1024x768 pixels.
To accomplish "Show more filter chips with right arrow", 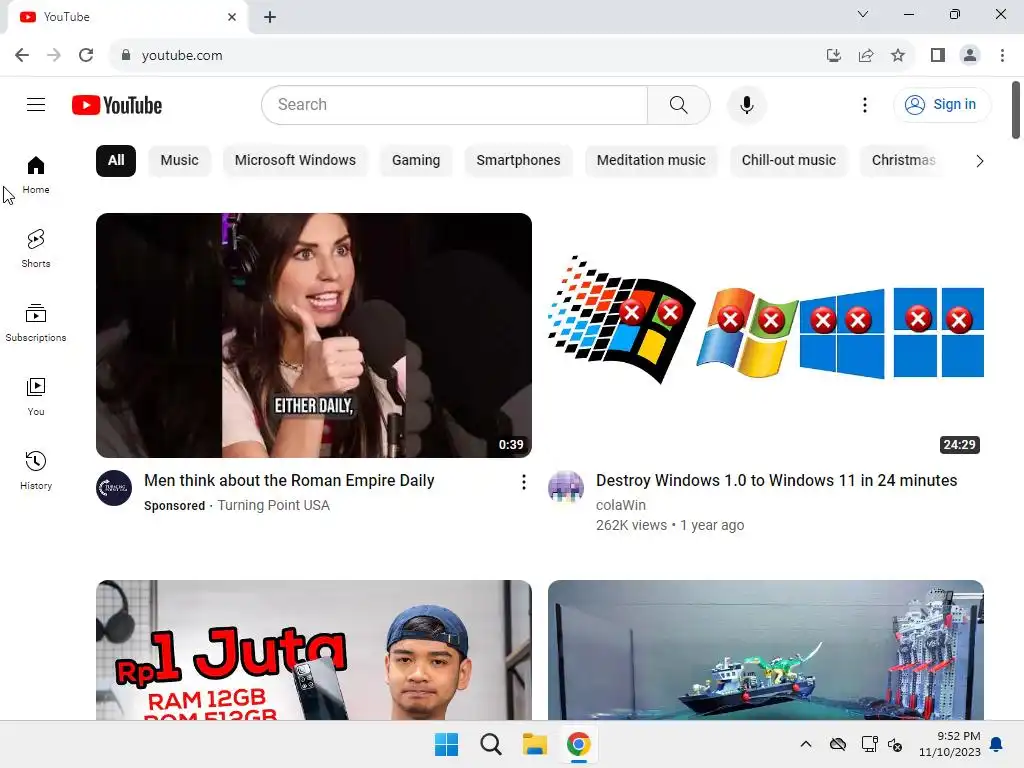I will tap(979, 161).
